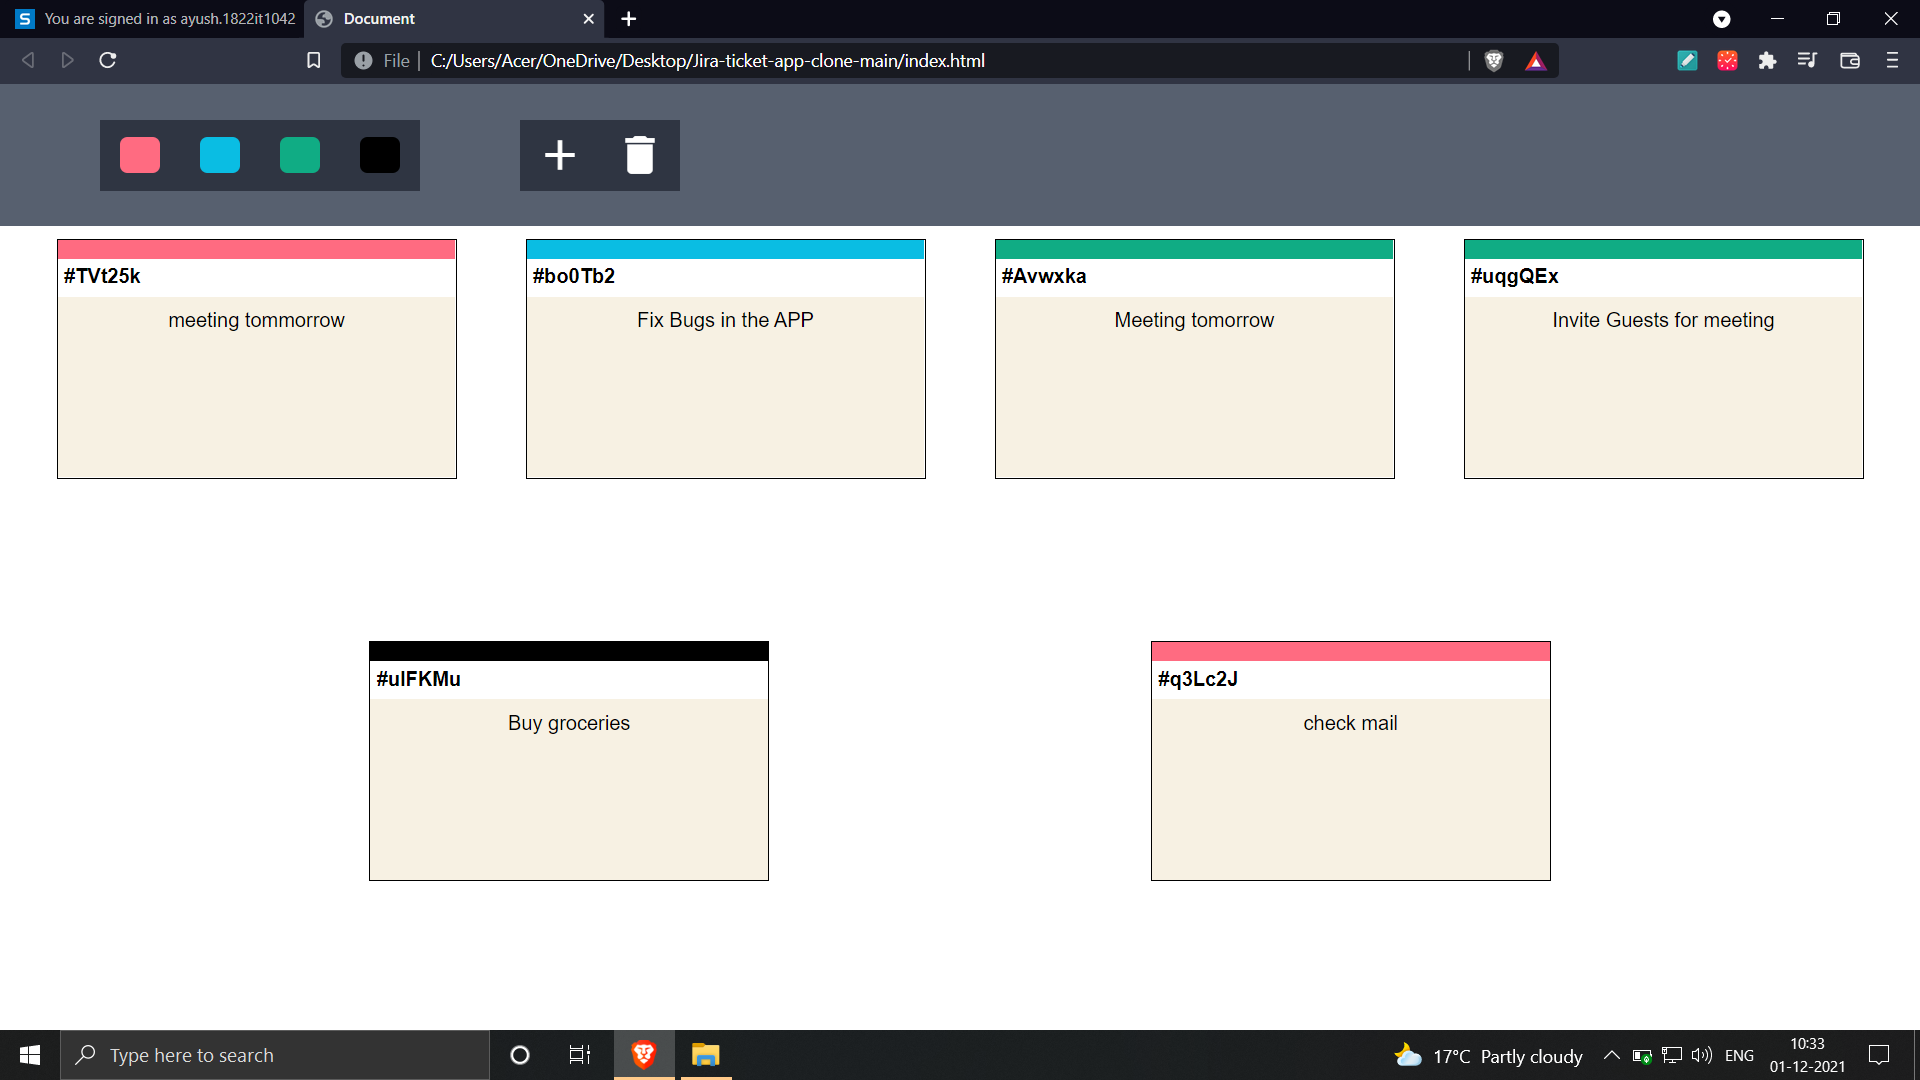Image resolution: width=1920 pixels, height=1080 pixels.
Task: Open a new browser tab
Action: [x=628, y=19]
